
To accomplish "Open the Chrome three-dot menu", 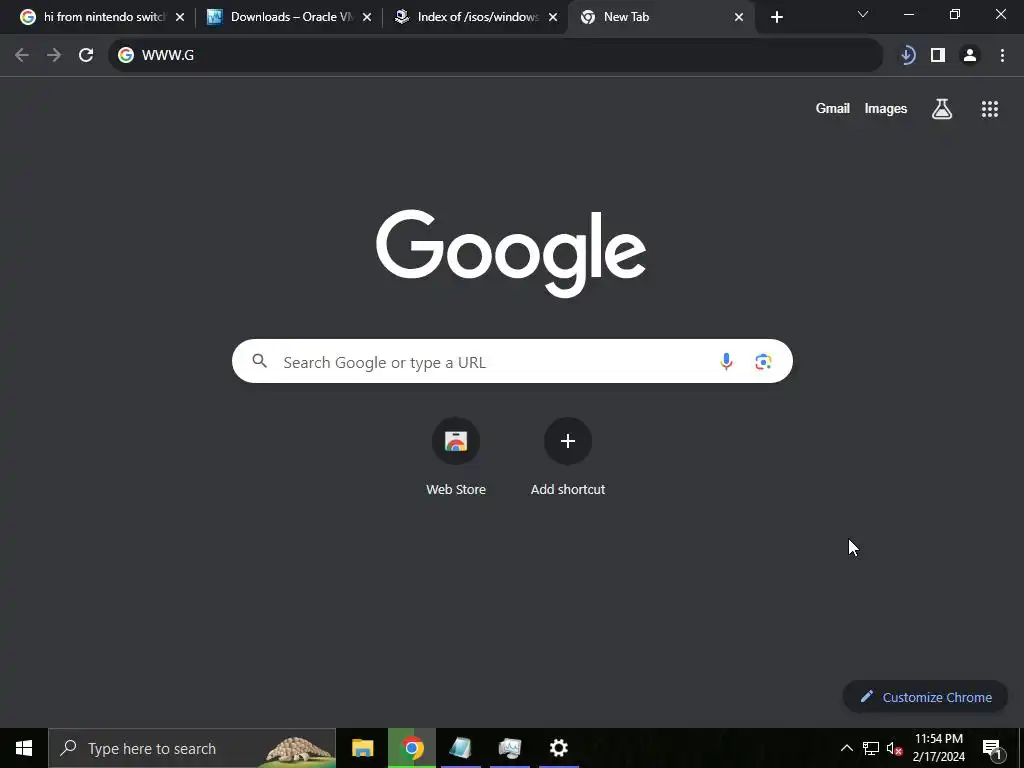I will click(1002, 55).
